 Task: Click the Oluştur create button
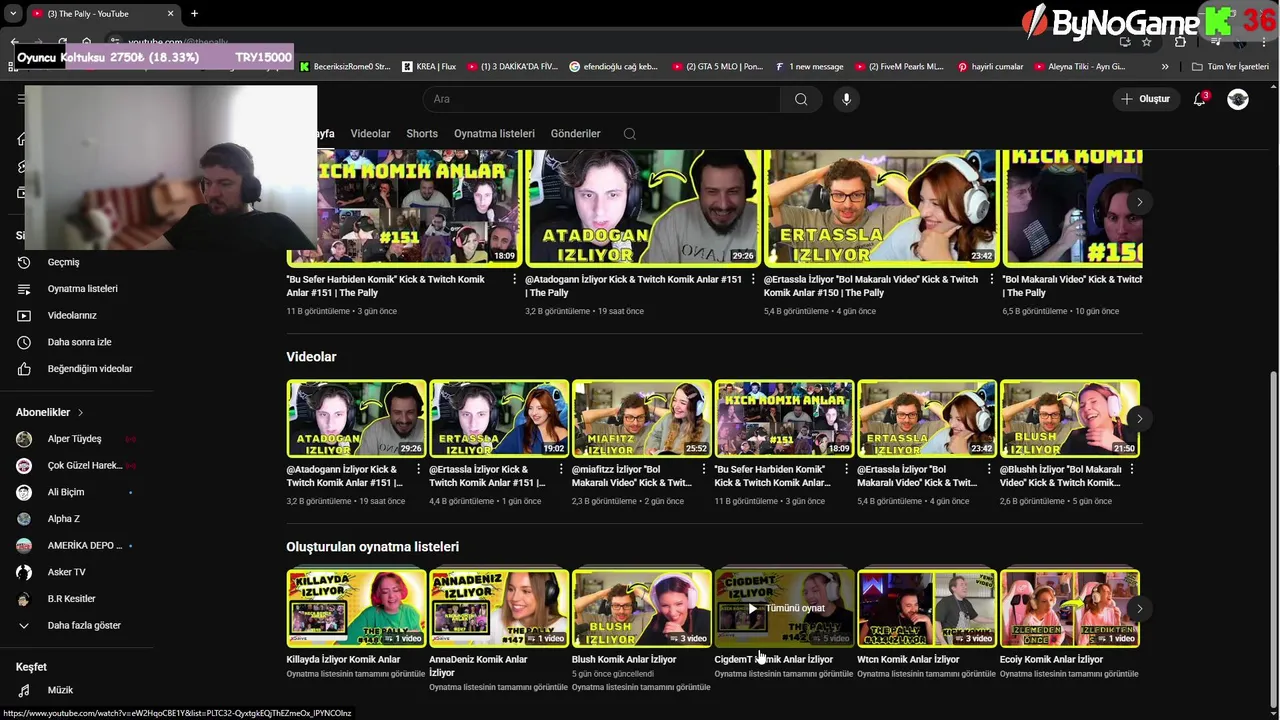1146,99
